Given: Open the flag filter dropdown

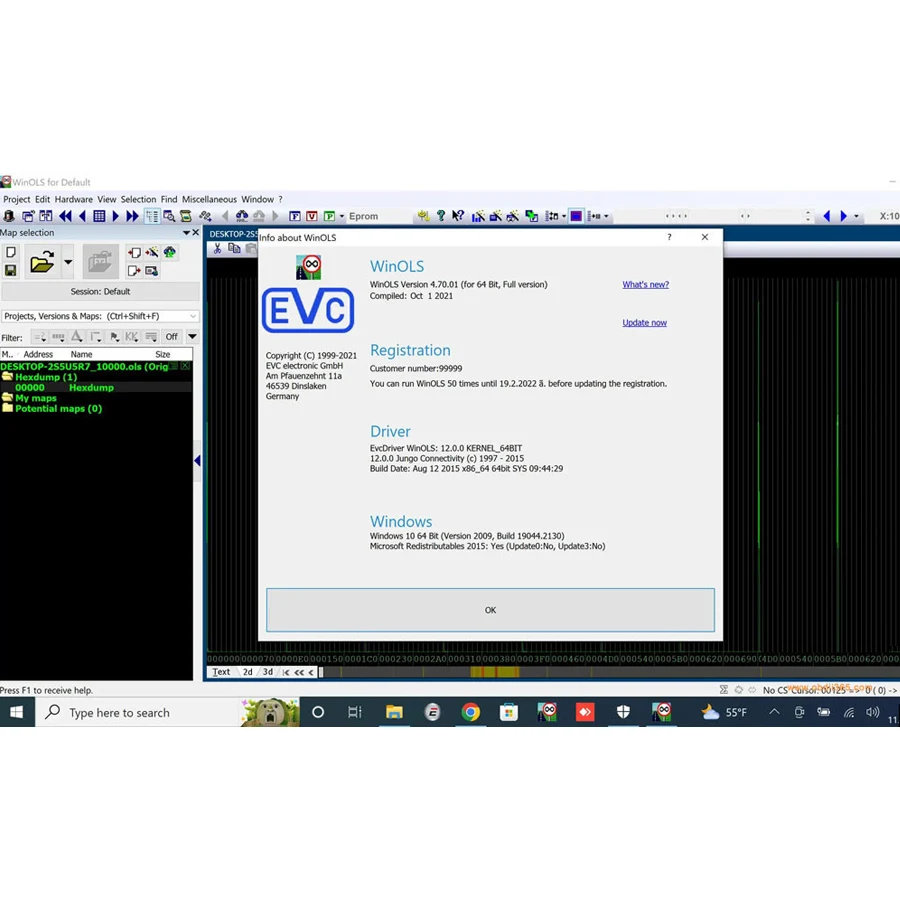Looking at the screenshot, I should (114, 337).
